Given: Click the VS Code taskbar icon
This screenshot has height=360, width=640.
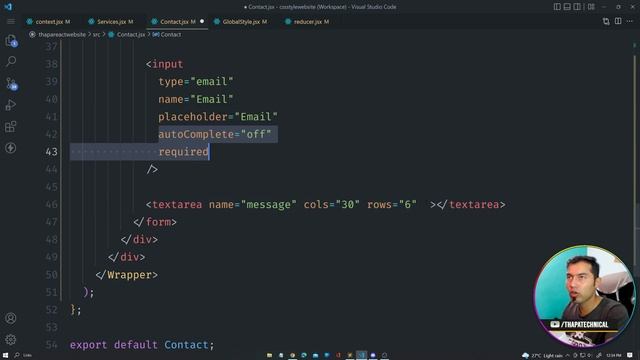Looking at the screenshot, I should coord(362,355).
